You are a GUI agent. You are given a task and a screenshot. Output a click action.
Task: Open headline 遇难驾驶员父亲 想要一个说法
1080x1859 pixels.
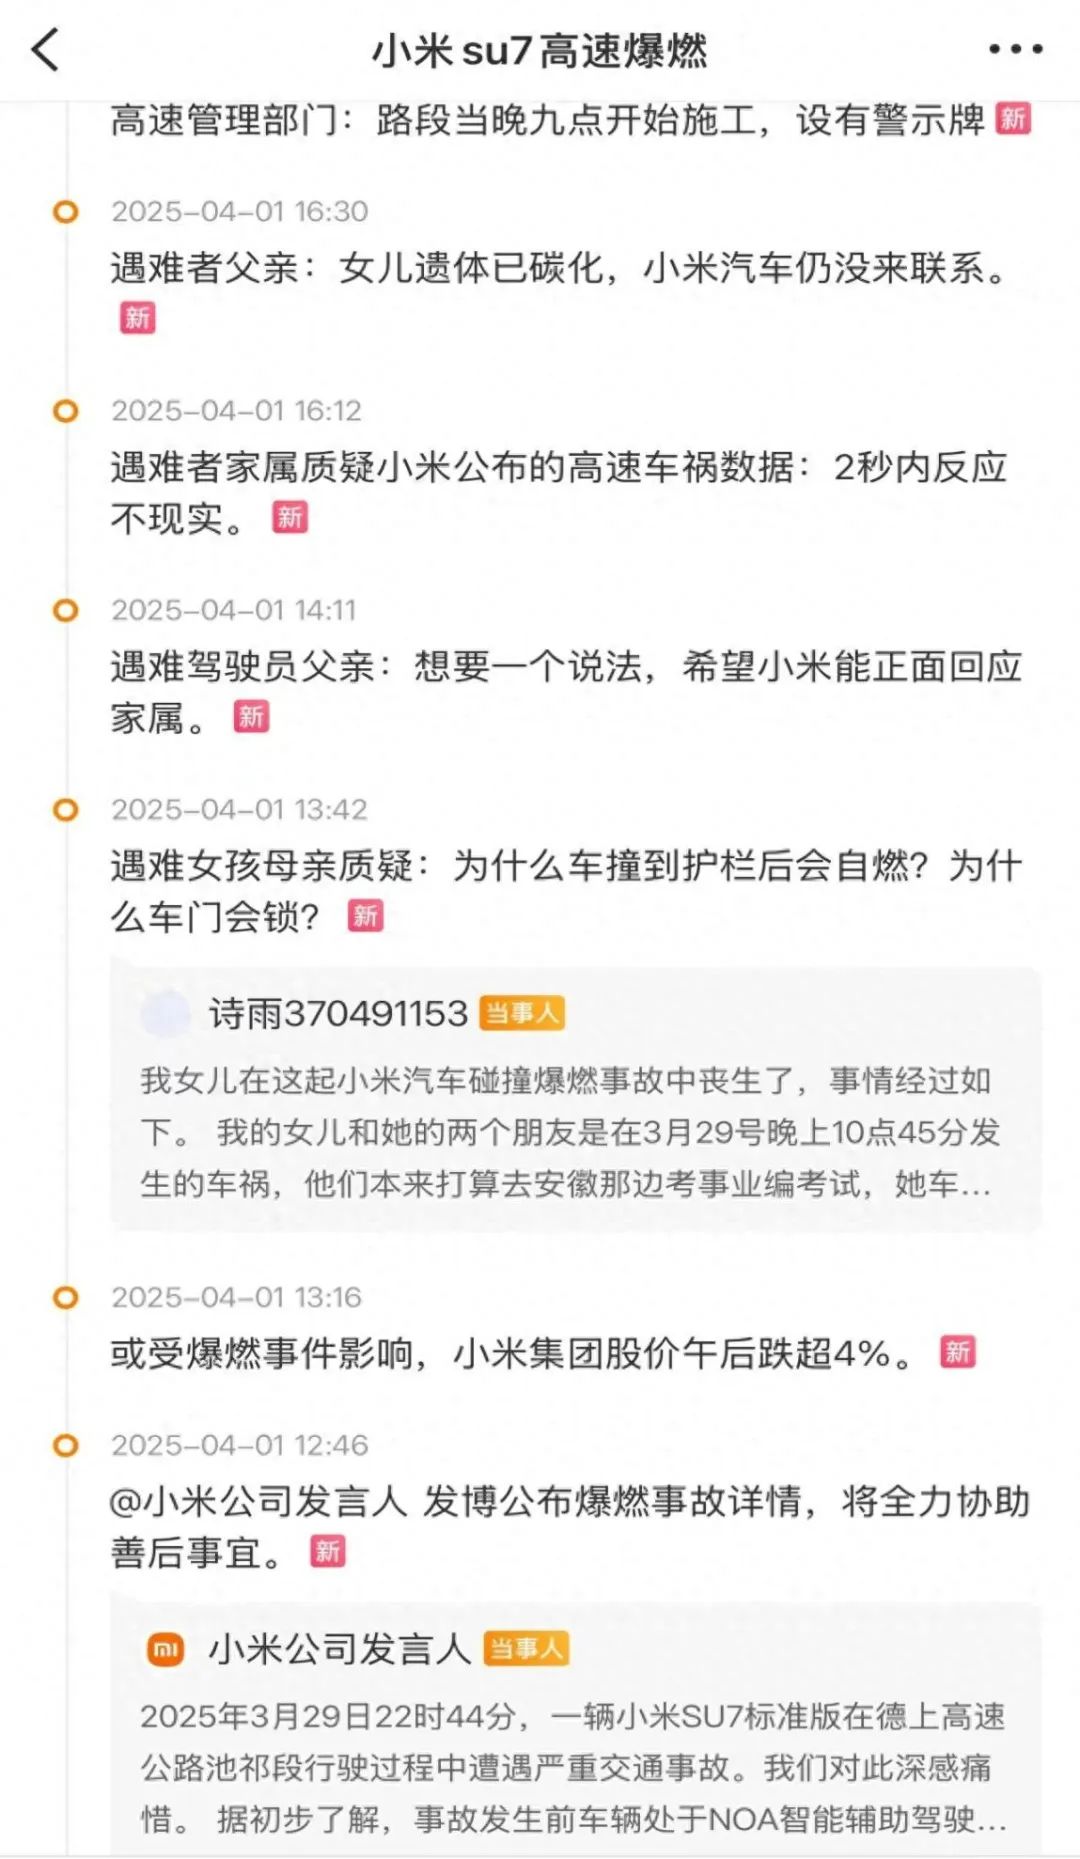pyautogui.click(x=565, y=667)
